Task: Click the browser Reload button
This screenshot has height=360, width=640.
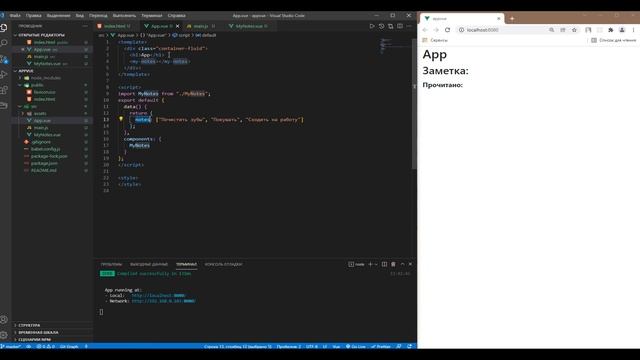Action: coord(447,30)
